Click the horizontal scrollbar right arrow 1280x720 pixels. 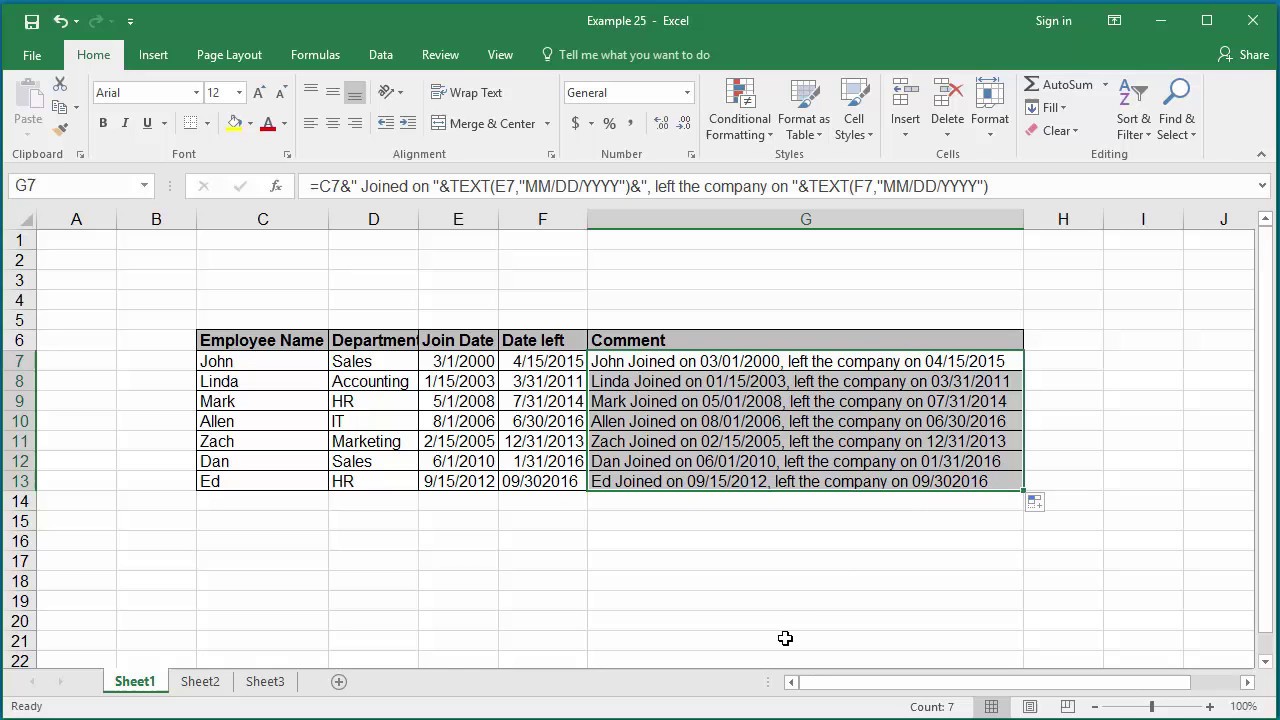pos(1247,682)
